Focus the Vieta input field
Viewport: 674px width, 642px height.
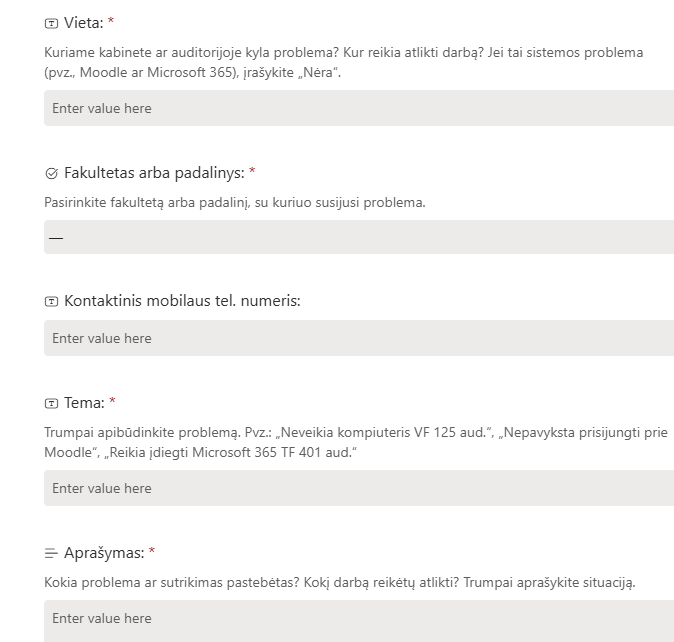(x=359, y=108)
